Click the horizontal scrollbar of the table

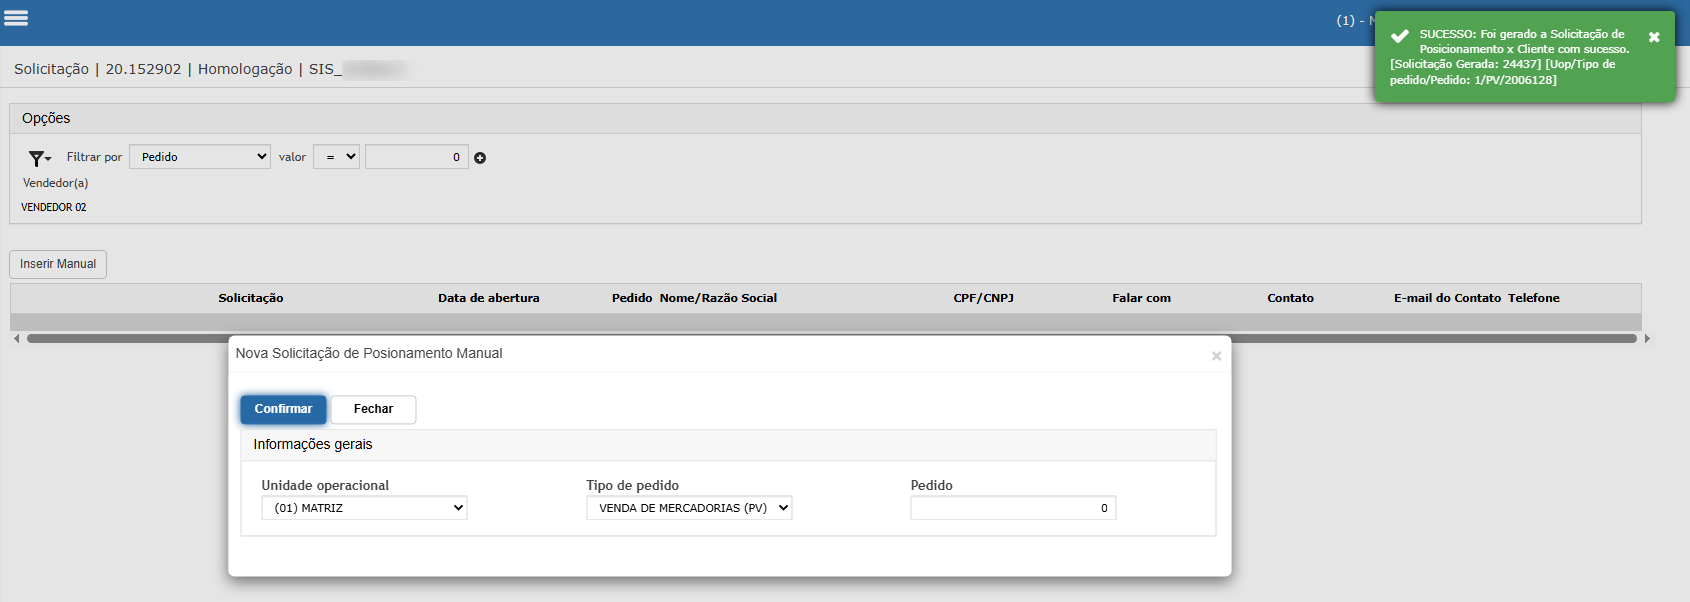point(832,339)
